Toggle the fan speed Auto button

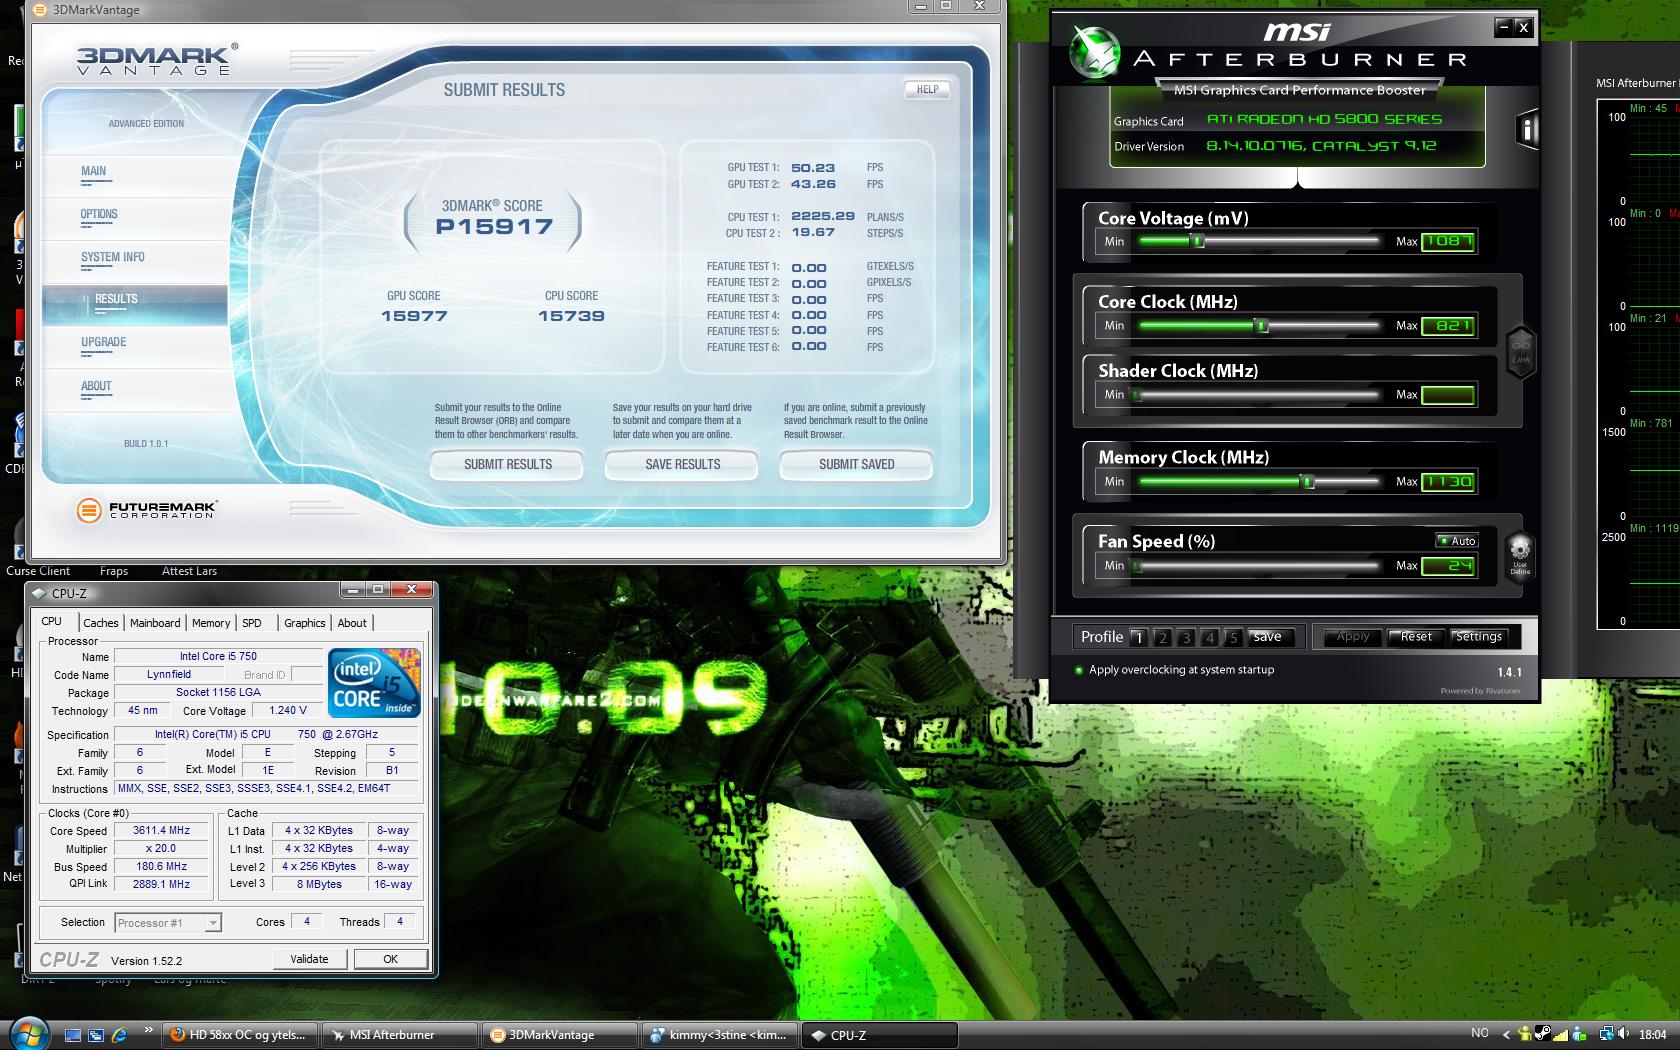1457,541
